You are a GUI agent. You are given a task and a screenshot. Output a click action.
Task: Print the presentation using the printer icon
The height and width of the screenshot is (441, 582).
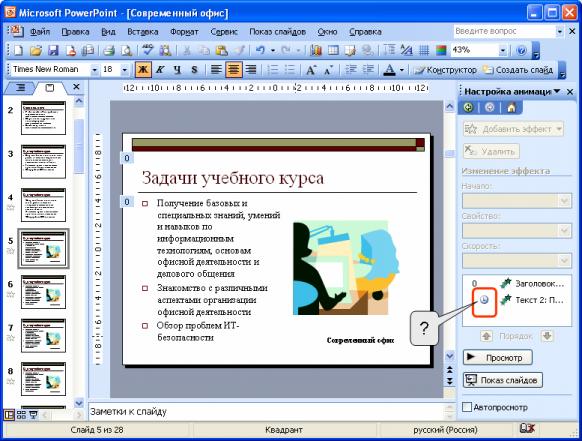click(109, 50)
